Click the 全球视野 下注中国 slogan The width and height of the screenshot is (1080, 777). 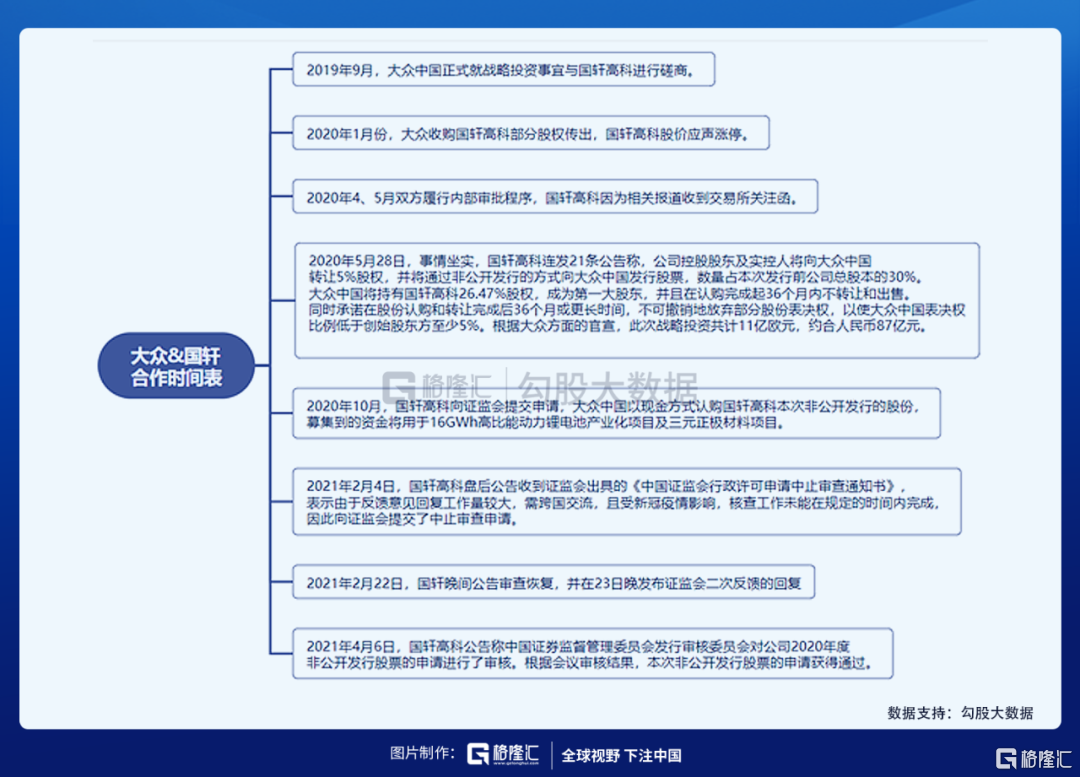pos(621,756)
